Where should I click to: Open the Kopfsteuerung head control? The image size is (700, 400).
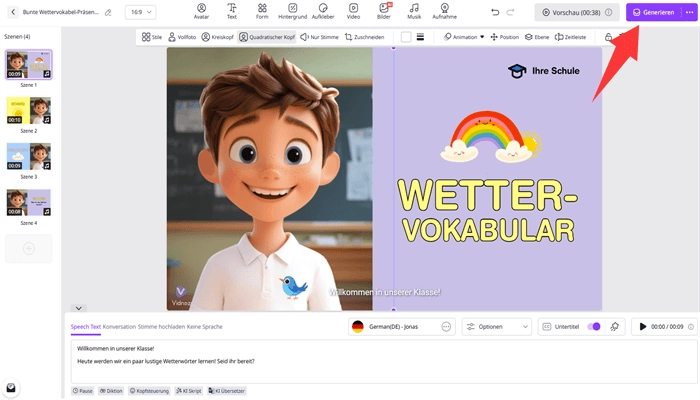click(149, 391)
